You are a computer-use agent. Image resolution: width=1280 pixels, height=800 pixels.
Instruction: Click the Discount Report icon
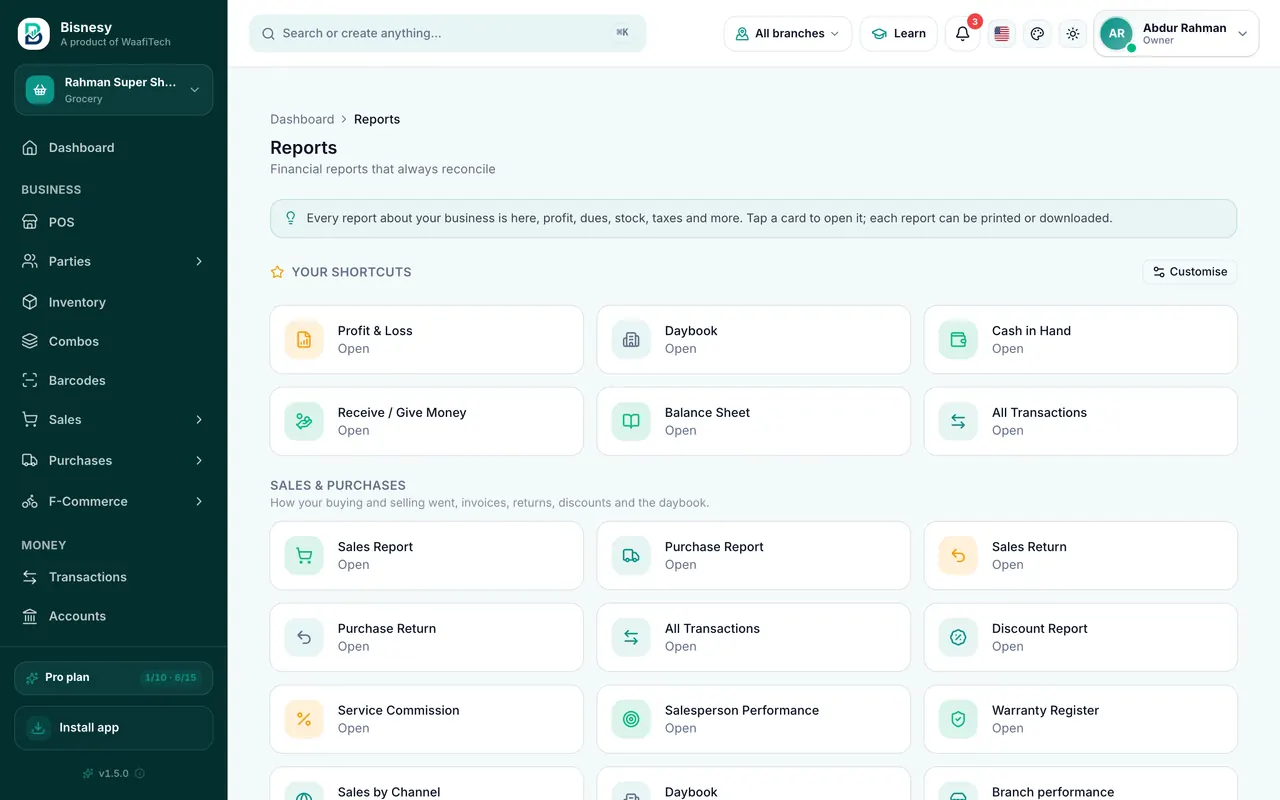click(x=958, y=638)
